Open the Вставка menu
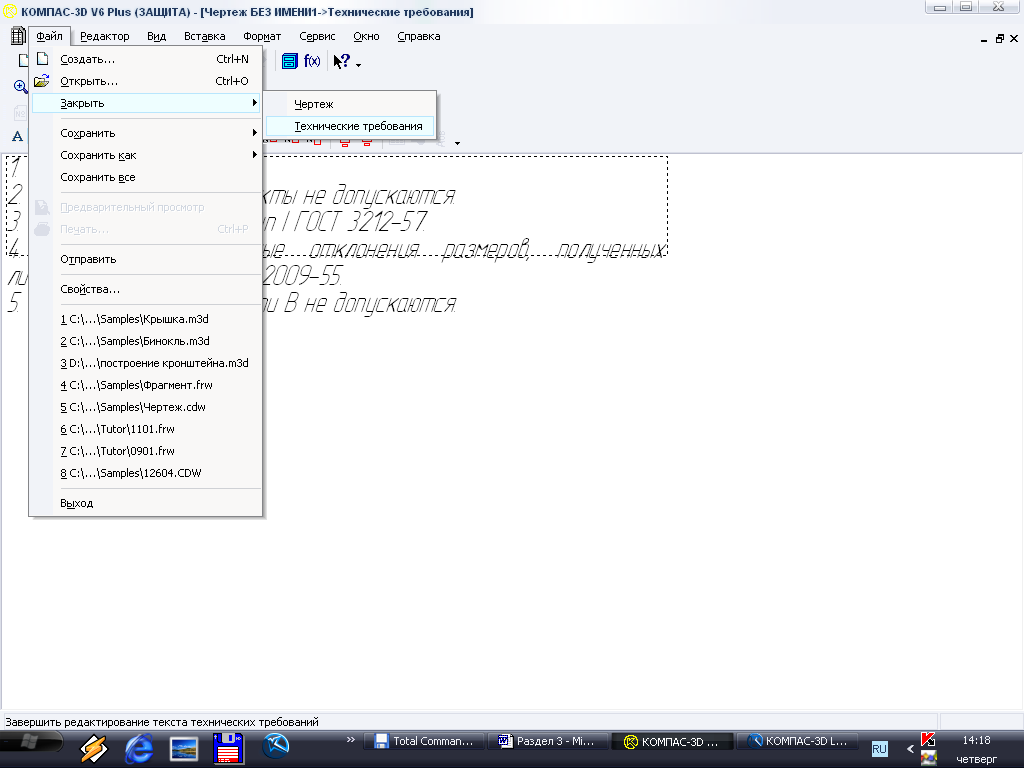The image size is (1024, 768). click(x=204, y=37)
